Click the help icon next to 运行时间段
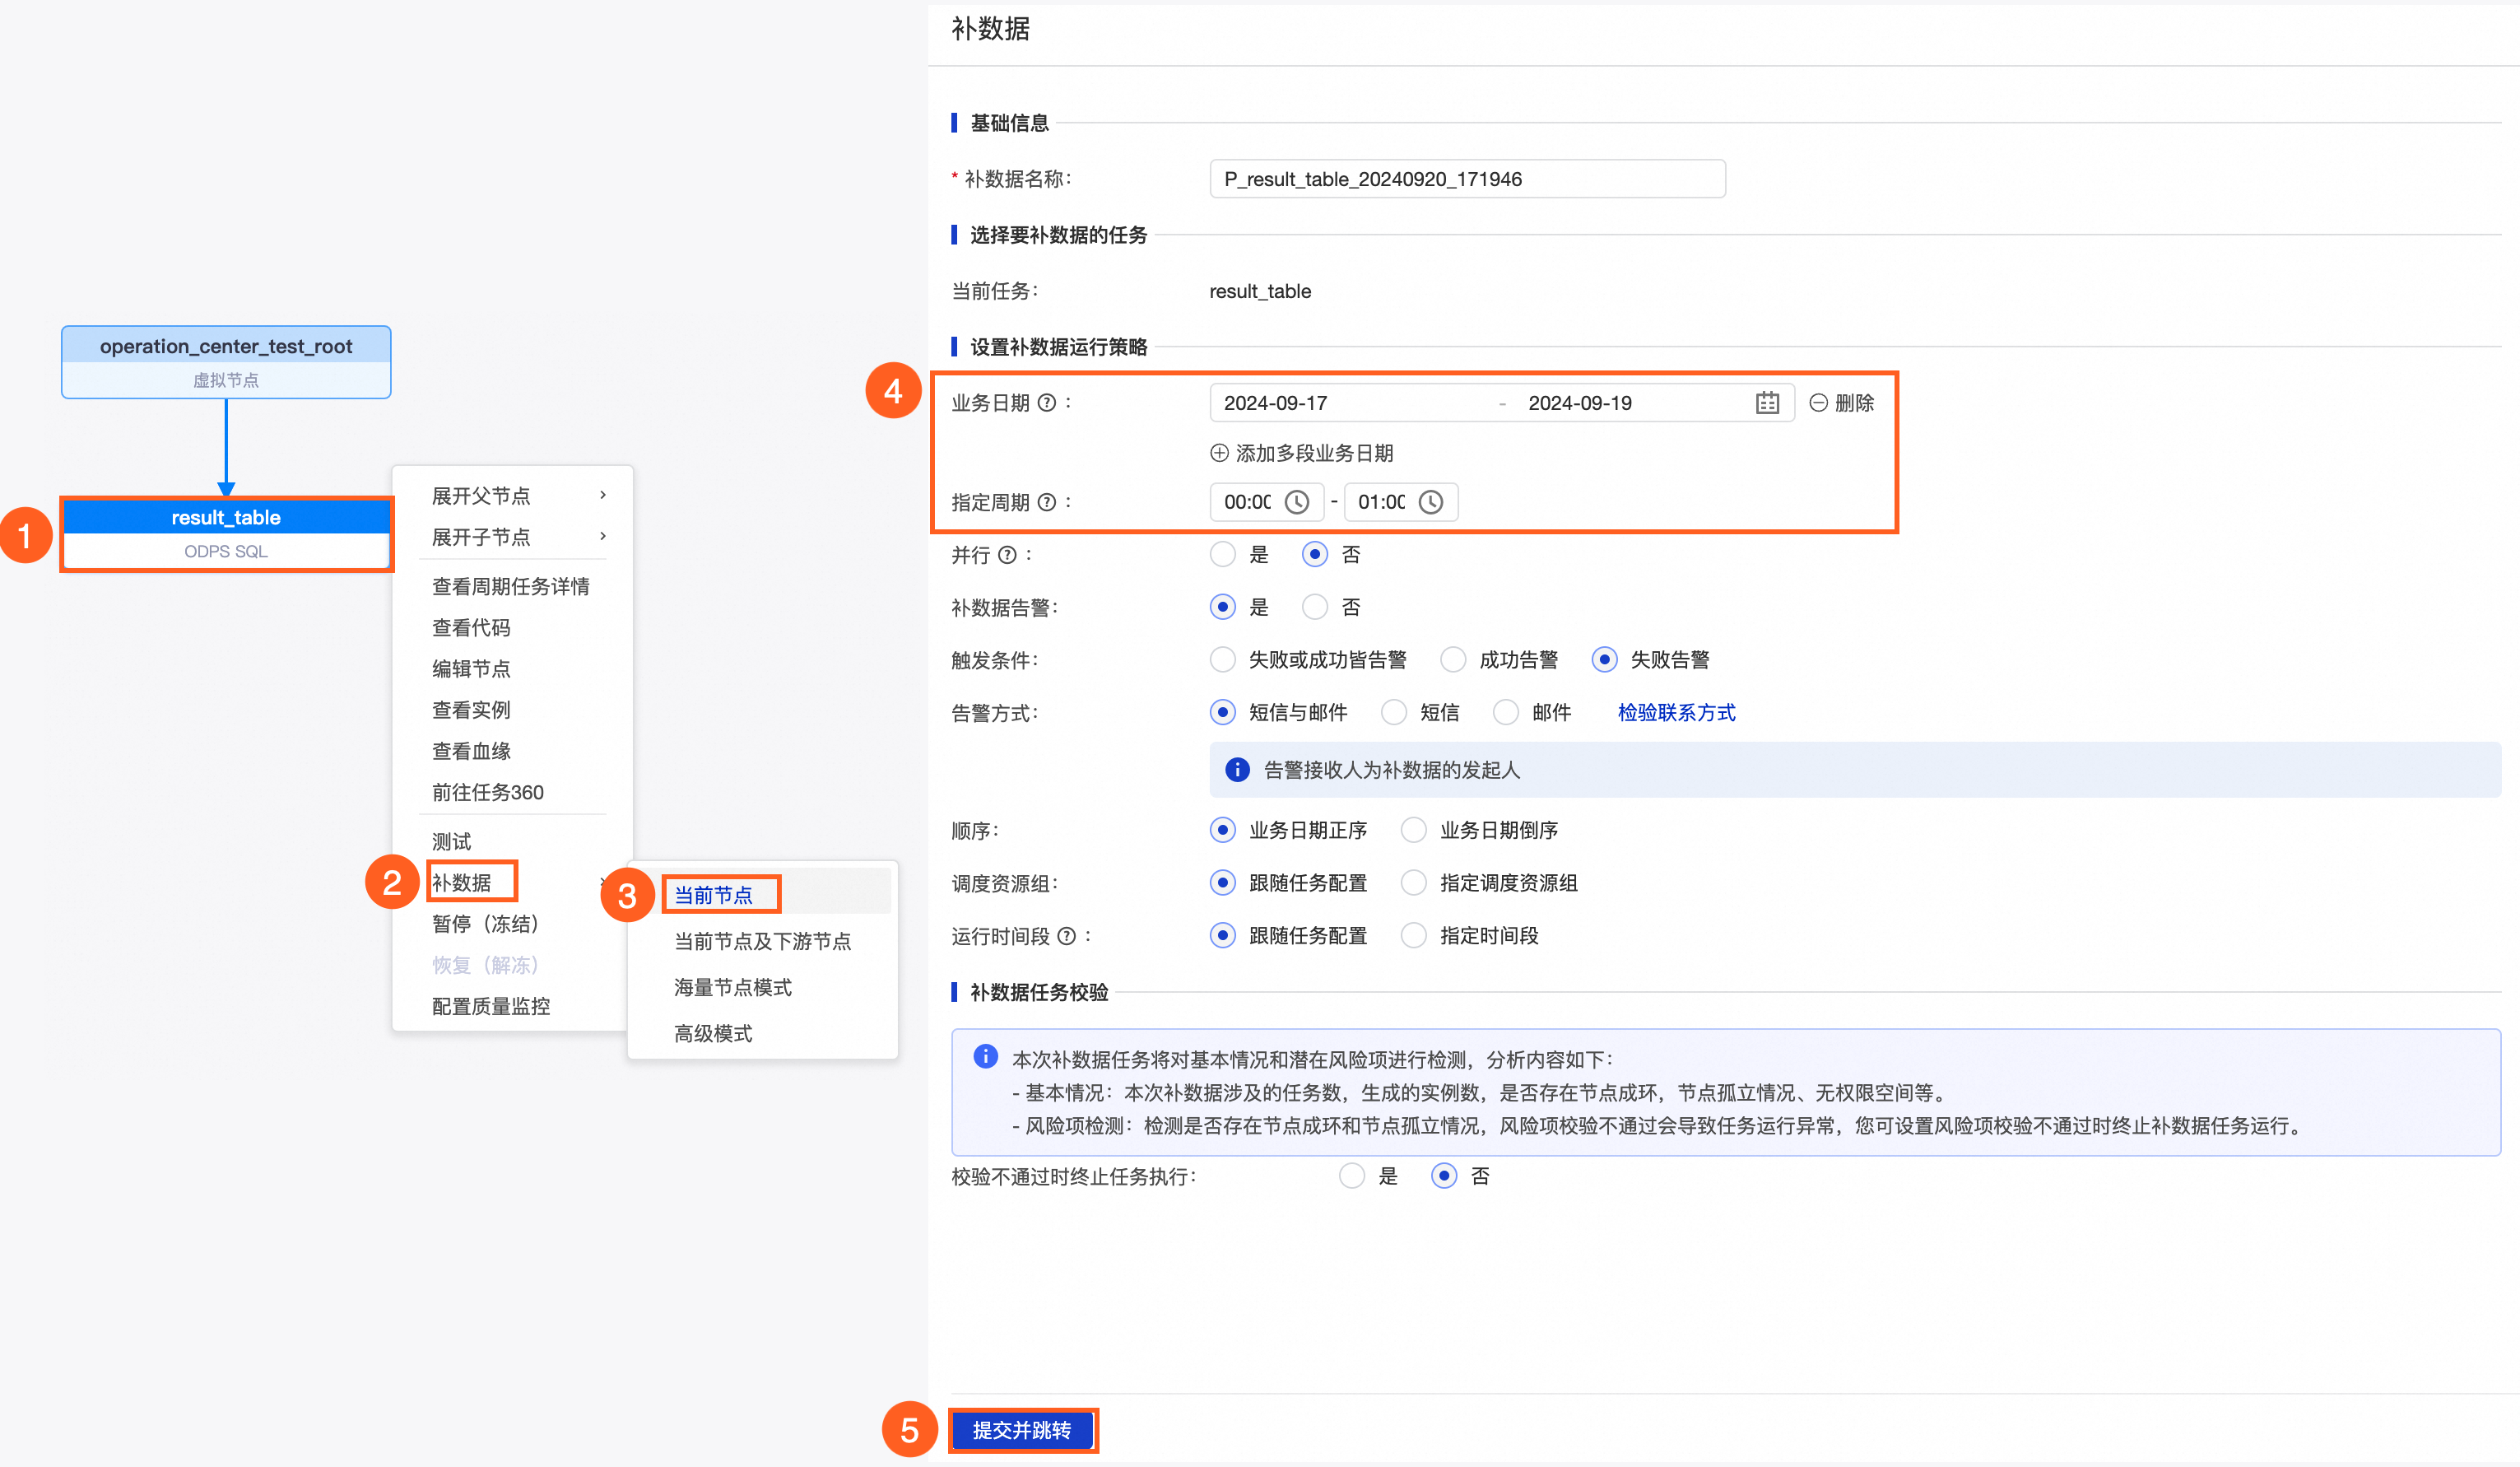 (1066, 936)
